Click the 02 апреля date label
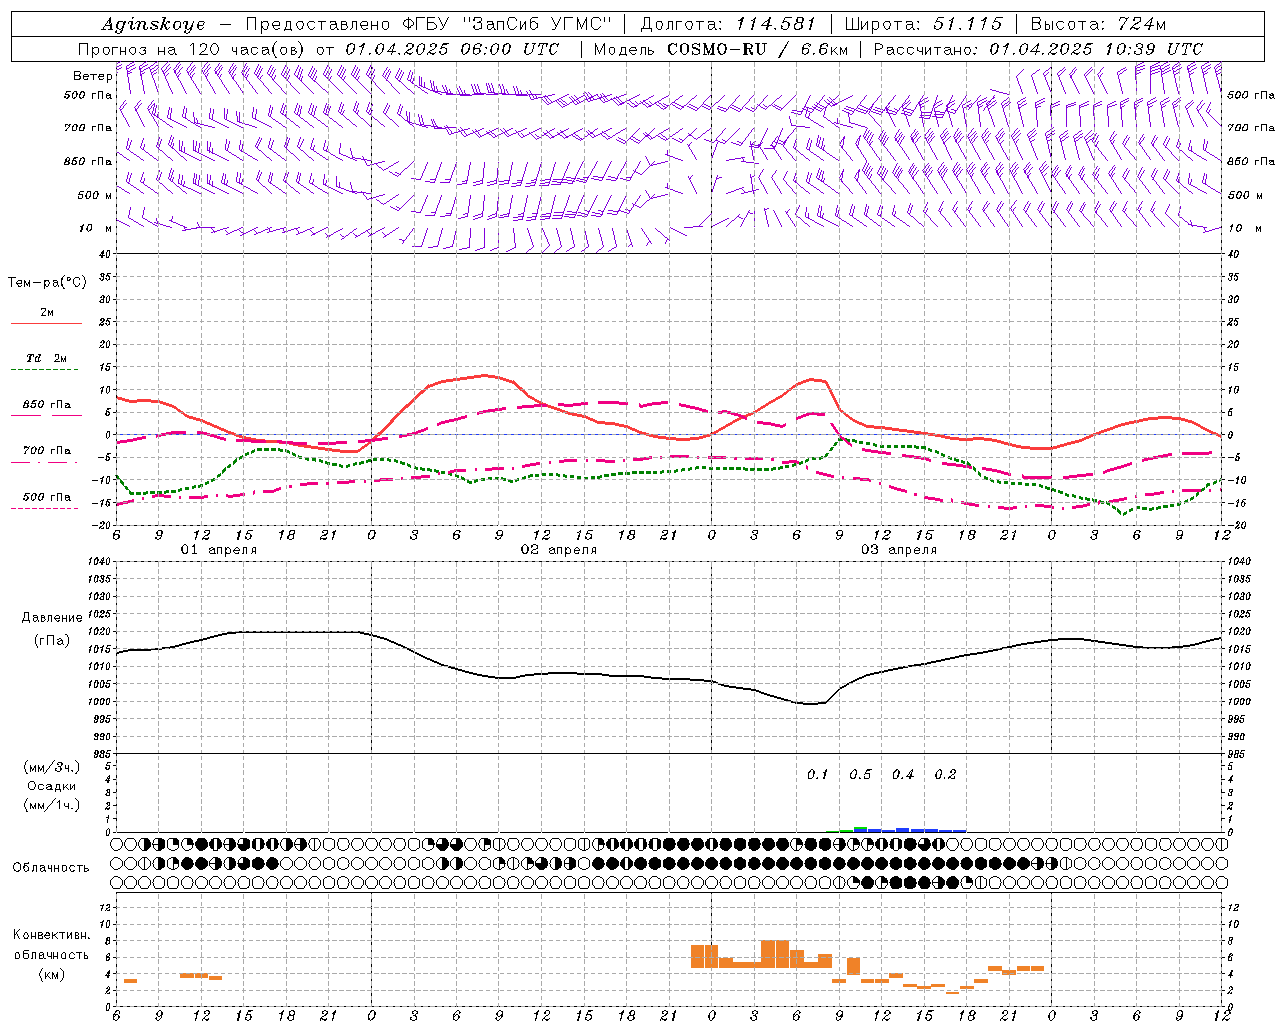The height and width of the screenshot is (1024, 1280). (x=558, y=550)
